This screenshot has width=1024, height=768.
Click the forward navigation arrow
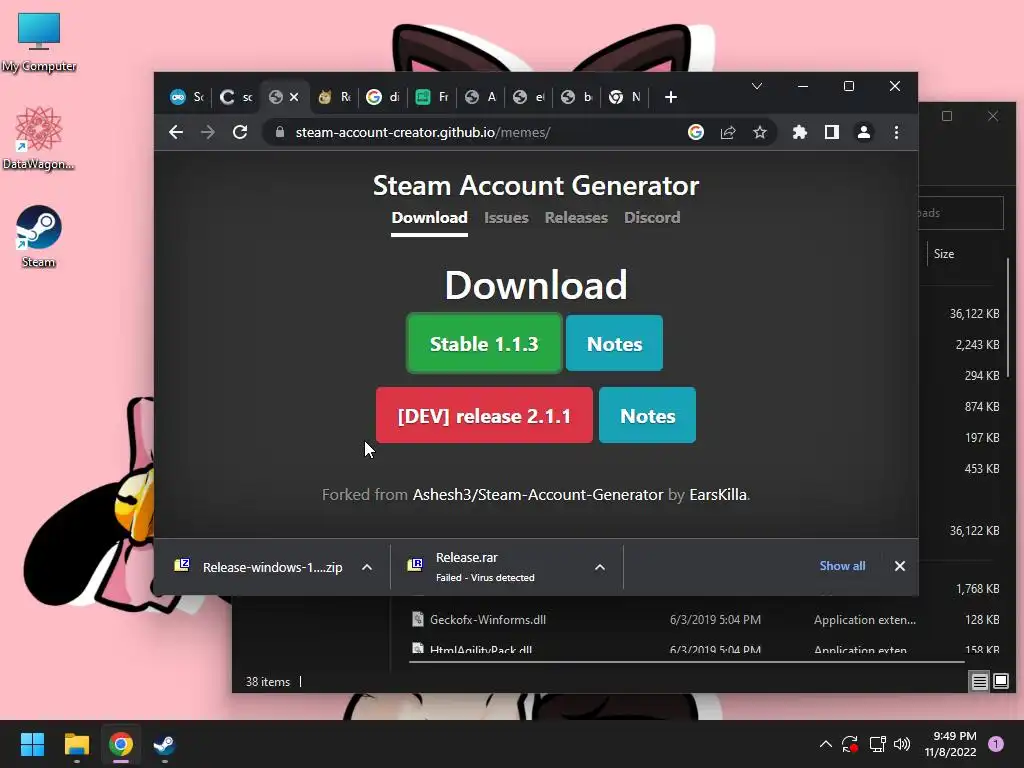(208, 133)
